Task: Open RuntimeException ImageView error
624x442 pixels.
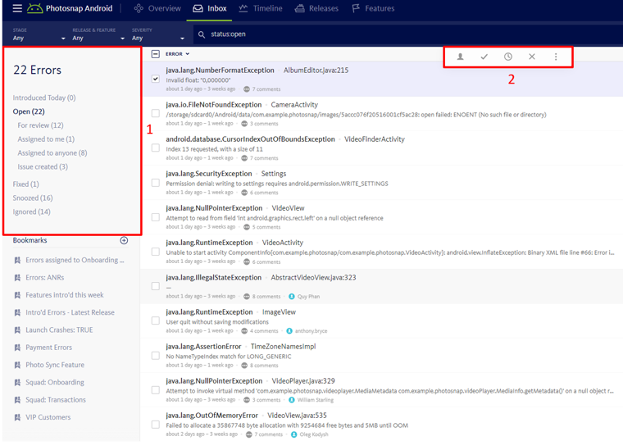Action: click(231, 312)
